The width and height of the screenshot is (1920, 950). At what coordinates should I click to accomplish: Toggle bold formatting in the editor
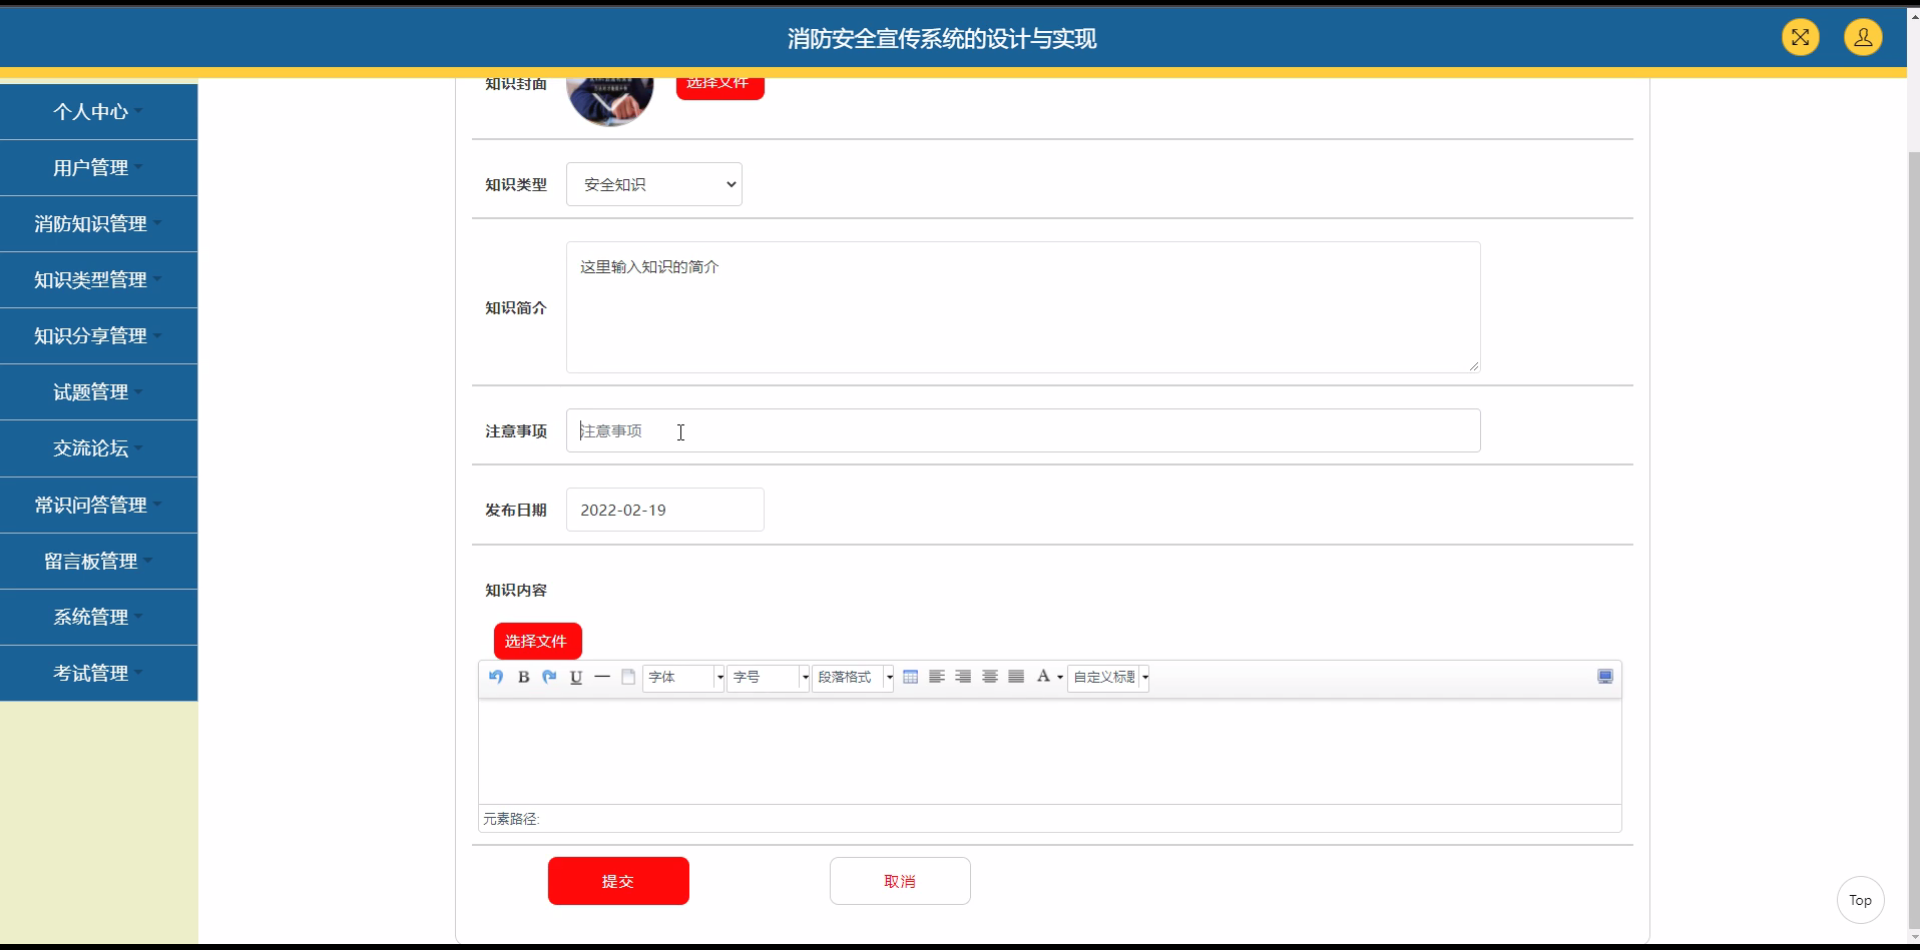tap(523, 677)
